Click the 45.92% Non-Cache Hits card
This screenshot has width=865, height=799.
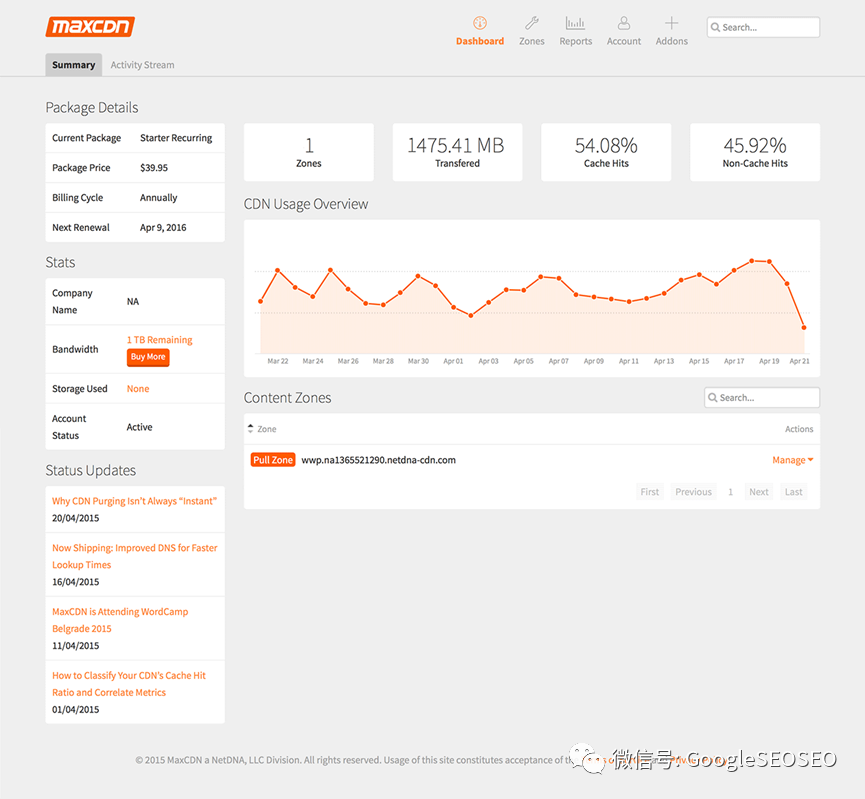[755, 152]
